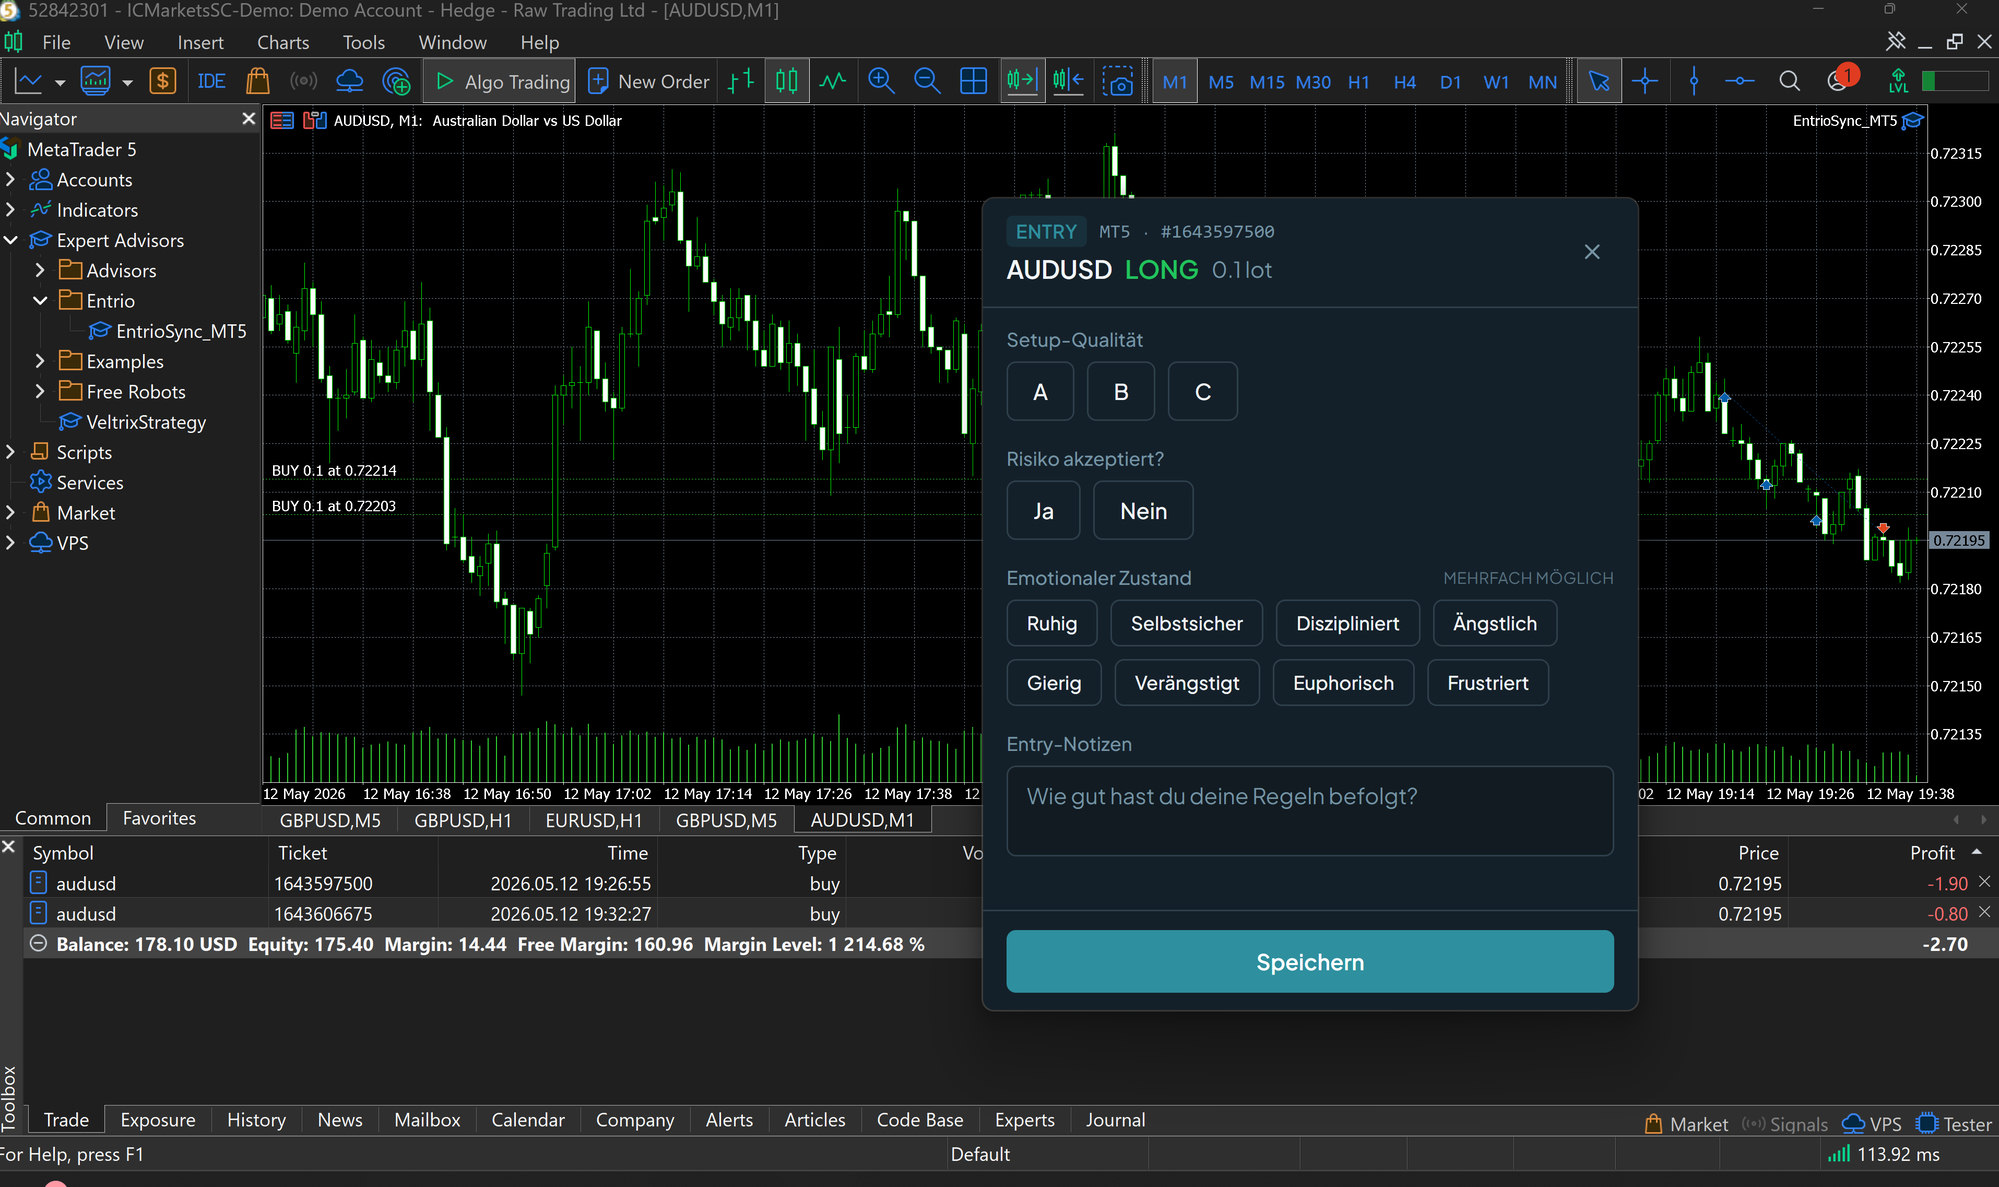Select bar chart type icon

(741, 81)
